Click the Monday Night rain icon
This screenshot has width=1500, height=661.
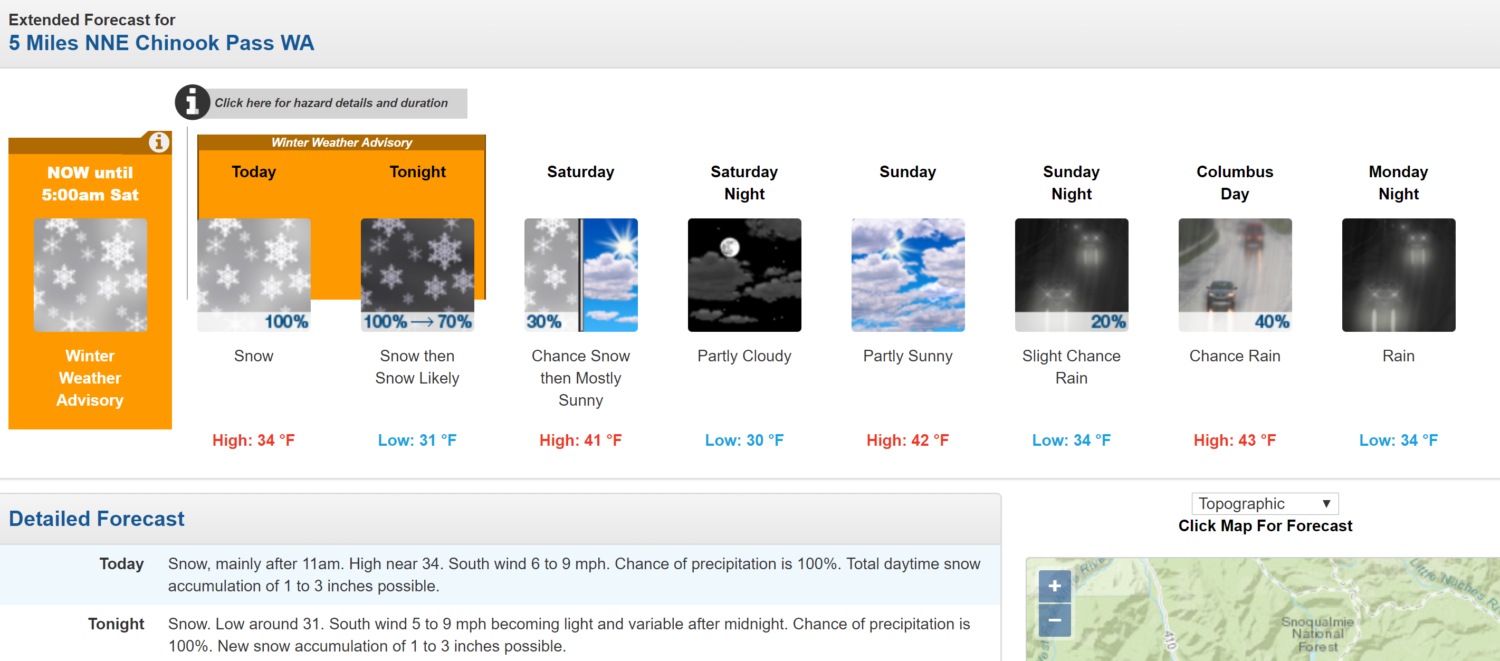1398,275
